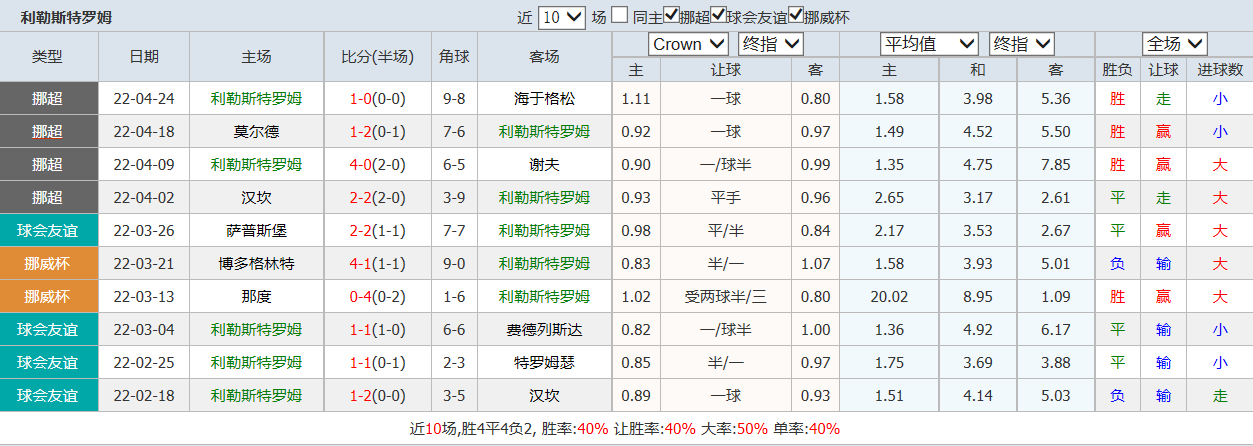The width and height of the screenshot is (1253, 446).
Task: Click the home water value 1.11
Action: coord(636,98)
